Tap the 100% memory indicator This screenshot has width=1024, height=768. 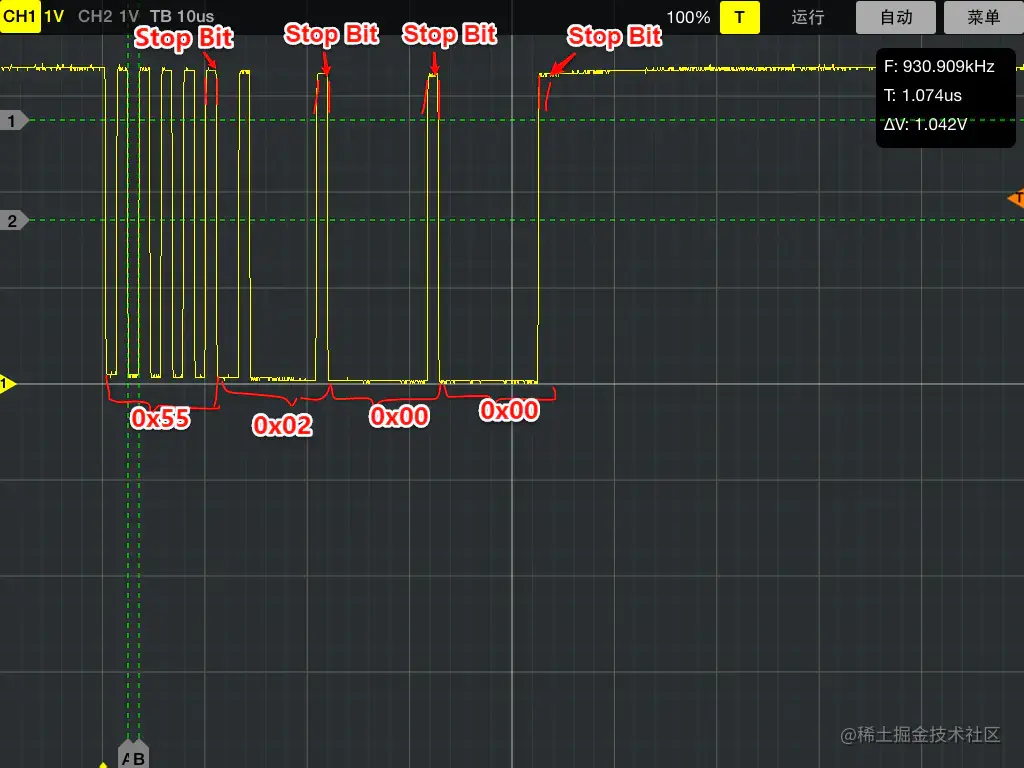coord(688,17)
